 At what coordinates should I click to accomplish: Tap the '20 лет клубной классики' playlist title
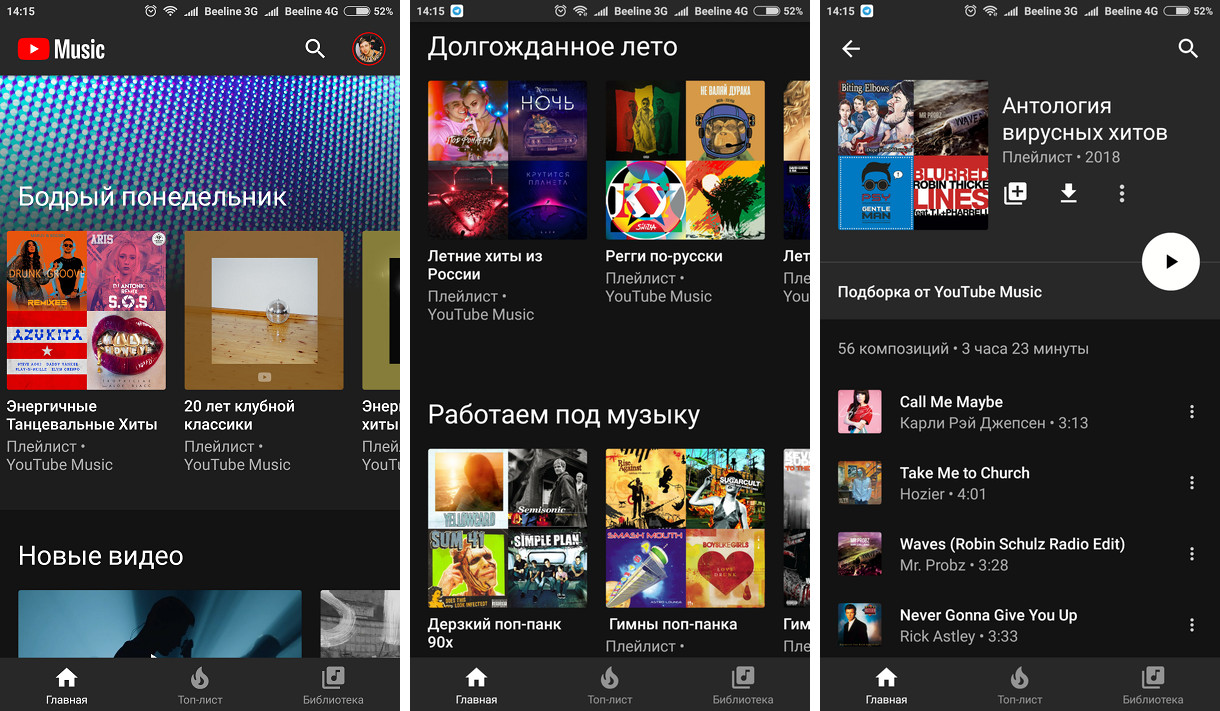click(x=240, y=415)
